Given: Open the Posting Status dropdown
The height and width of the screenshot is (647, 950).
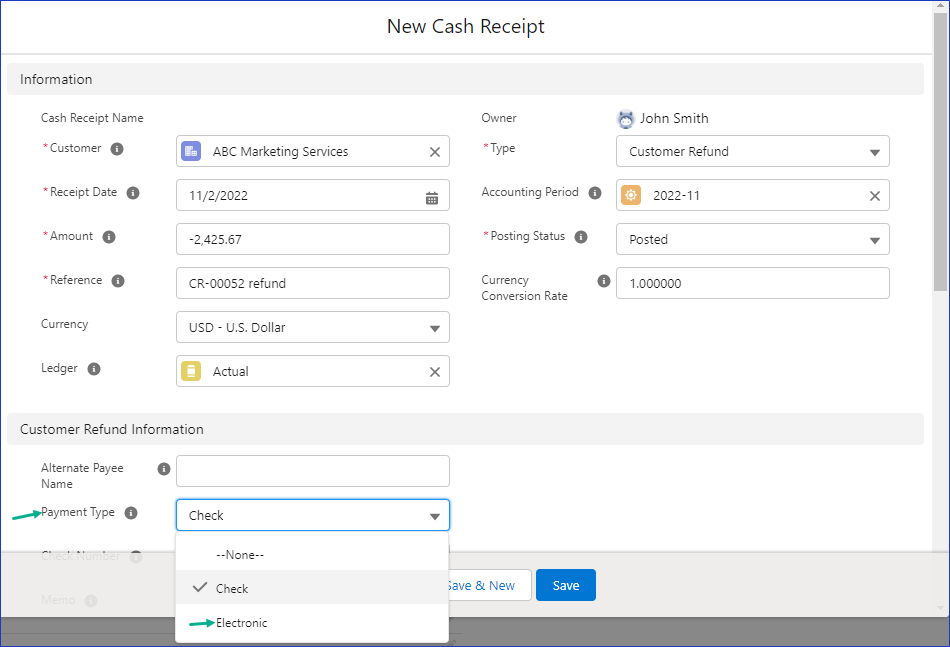Looking at the screenshot, I should click(x=752, y=239).
